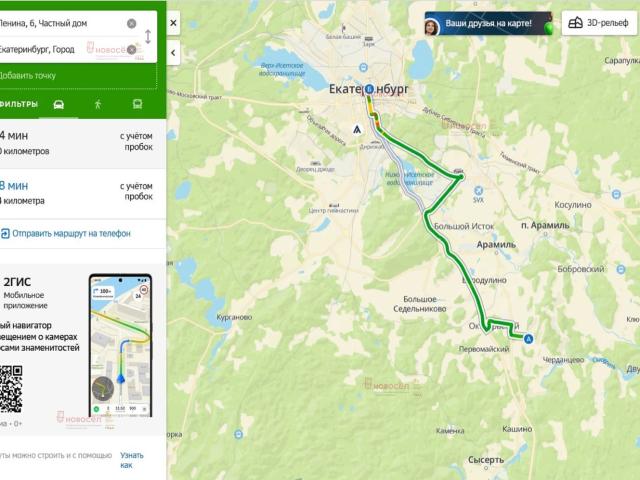Toggle the 3D-рельеф map view
This screenshot has width=640, height=480.
click(598, 23)
